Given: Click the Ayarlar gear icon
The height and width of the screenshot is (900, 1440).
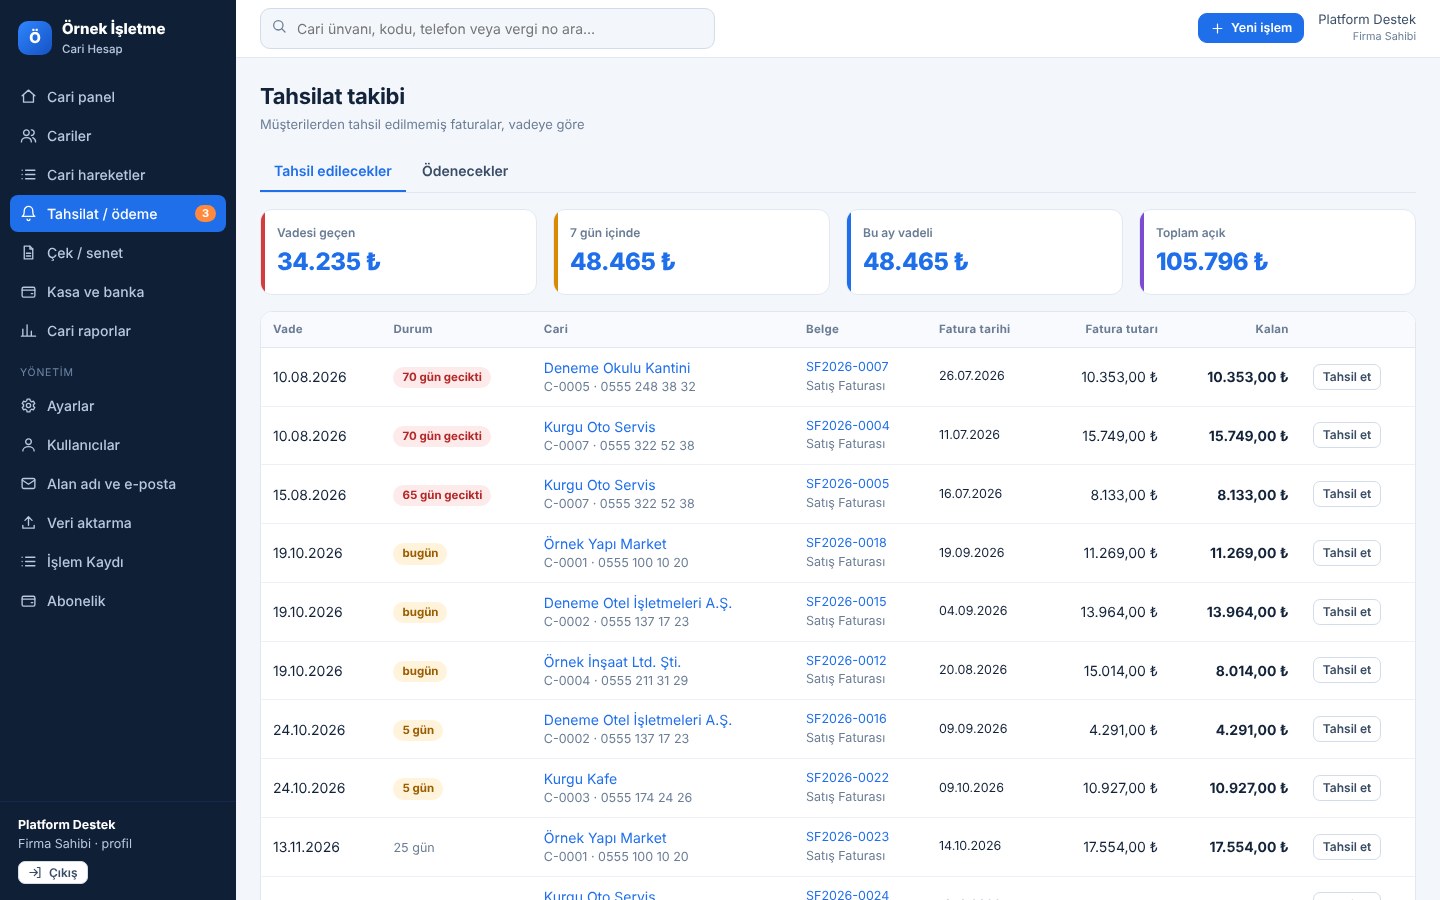Looking at the screenshot, I should click(28, 406).
